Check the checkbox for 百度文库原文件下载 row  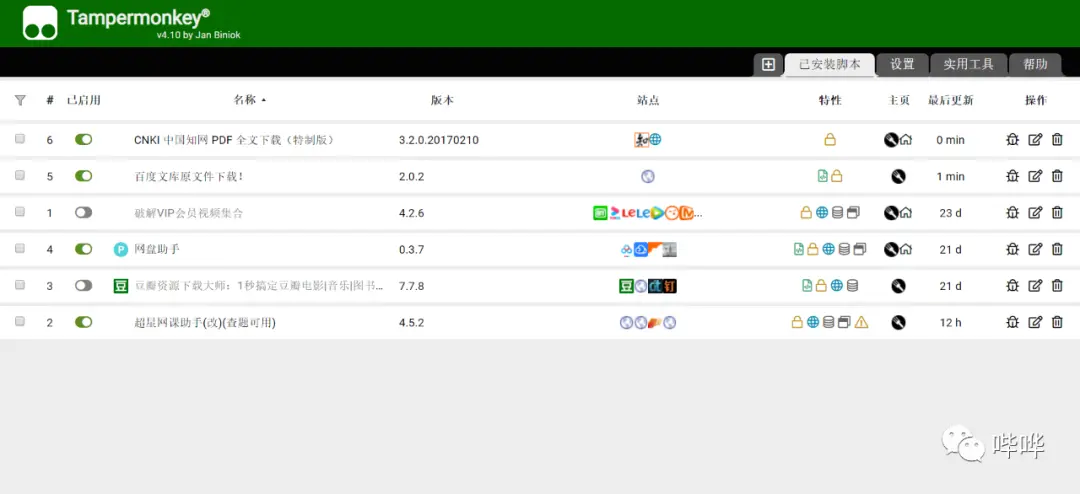[x=20, y=176]
